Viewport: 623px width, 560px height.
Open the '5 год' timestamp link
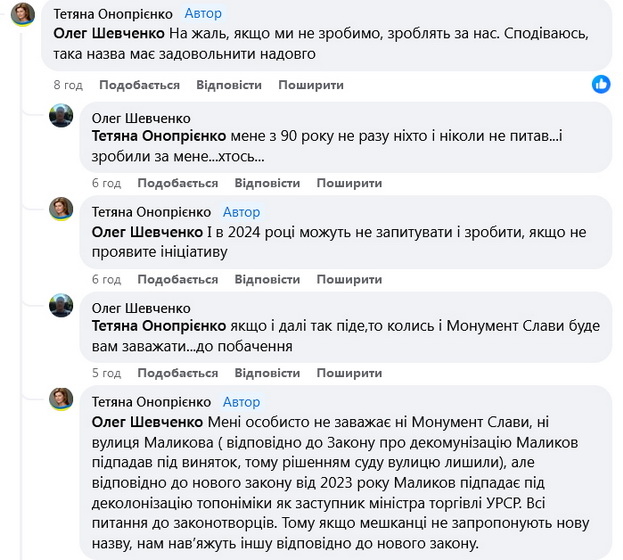click(106, 373)
